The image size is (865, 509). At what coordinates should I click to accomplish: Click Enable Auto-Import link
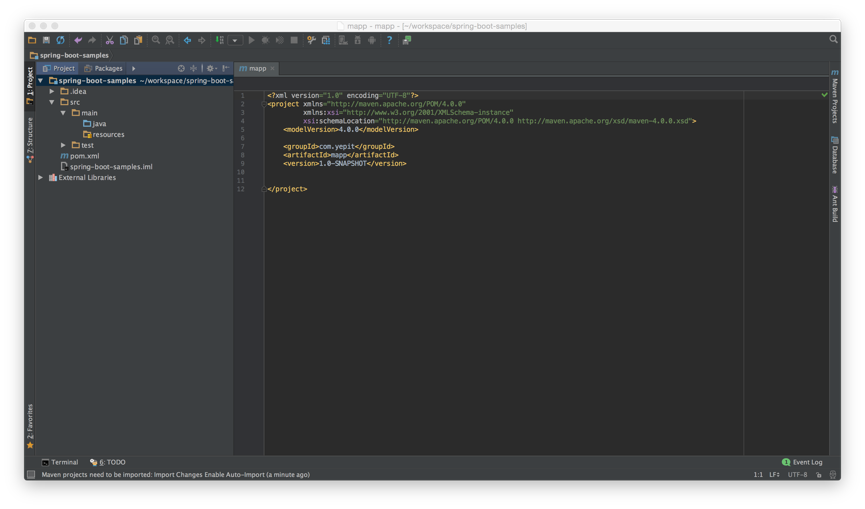point(234,474)
